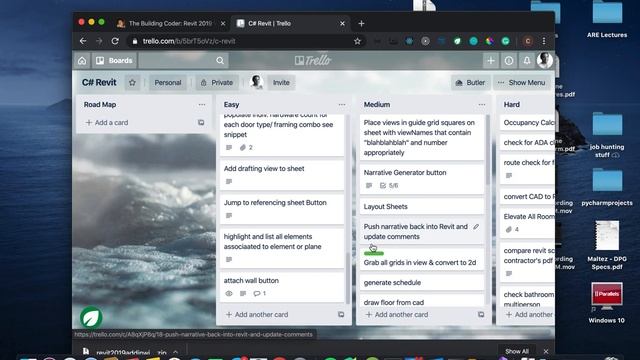Star the C# Revit board
The width and height of the screenshot is (640, 360).
point(132,82)
